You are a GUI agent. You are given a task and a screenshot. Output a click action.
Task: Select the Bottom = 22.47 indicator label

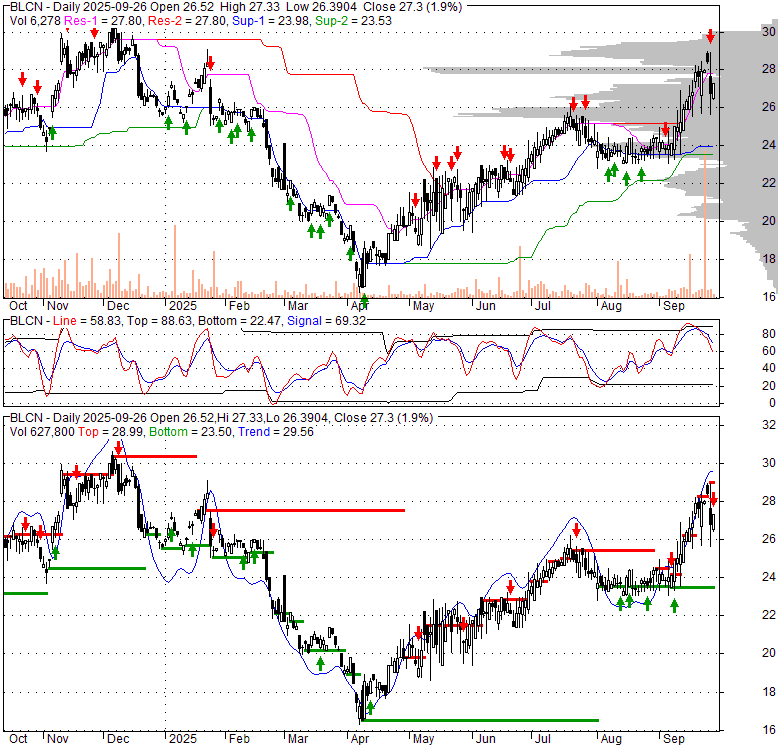tap(241, 321)
